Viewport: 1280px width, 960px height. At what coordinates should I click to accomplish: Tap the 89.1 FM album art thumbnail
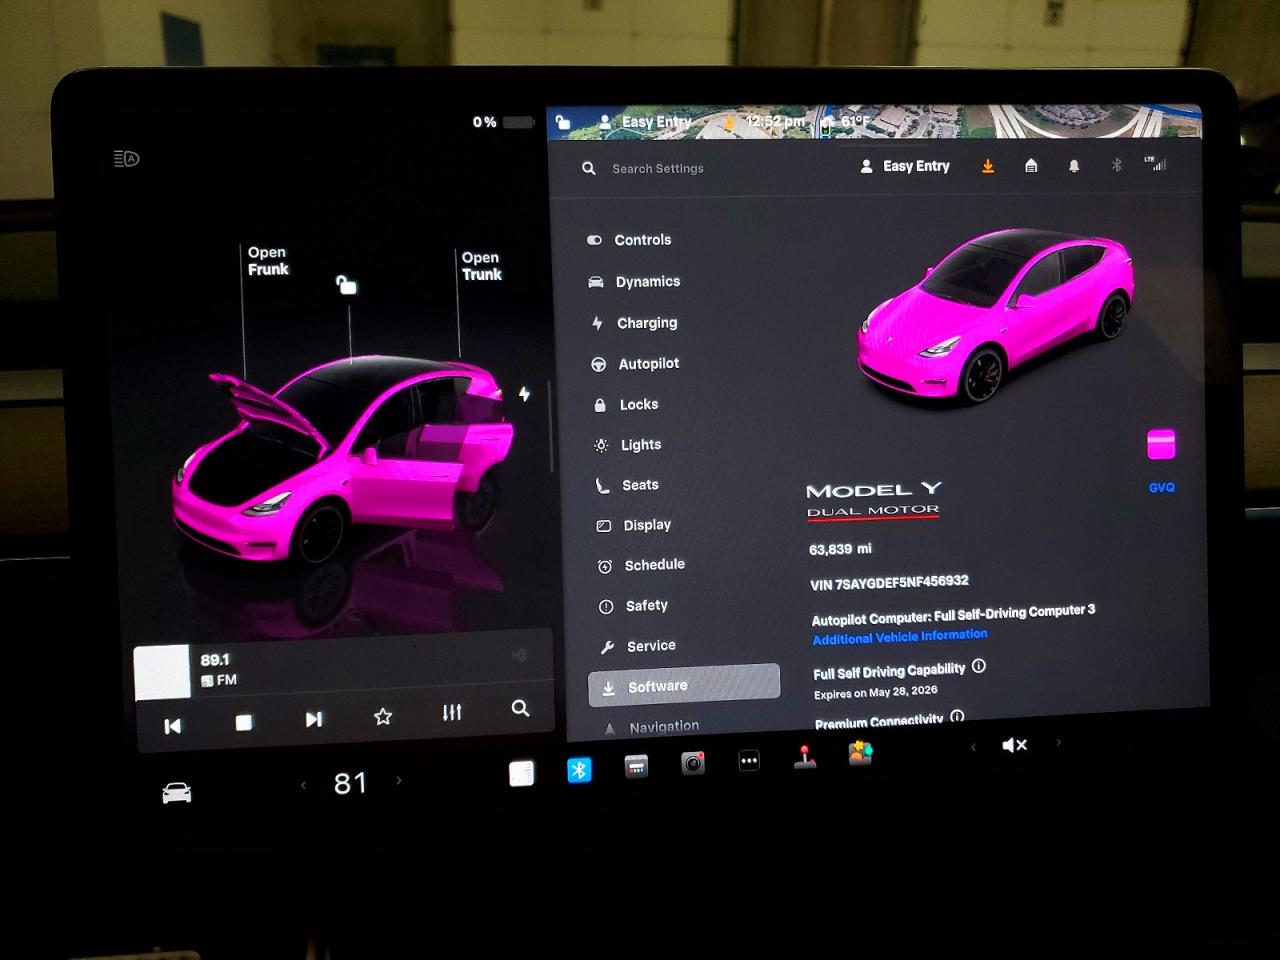(x=162, y=671)
